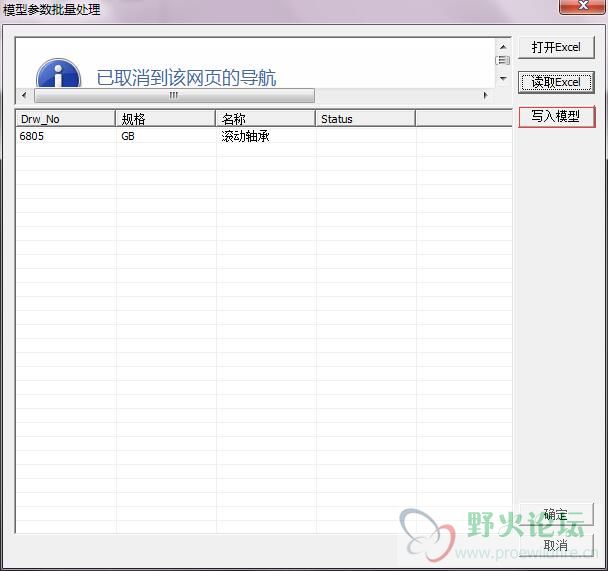The height and width of the screenshot is (571, 608).
Task: Close the 模型参数批量处理 dialog
Action: pos(582,5)
